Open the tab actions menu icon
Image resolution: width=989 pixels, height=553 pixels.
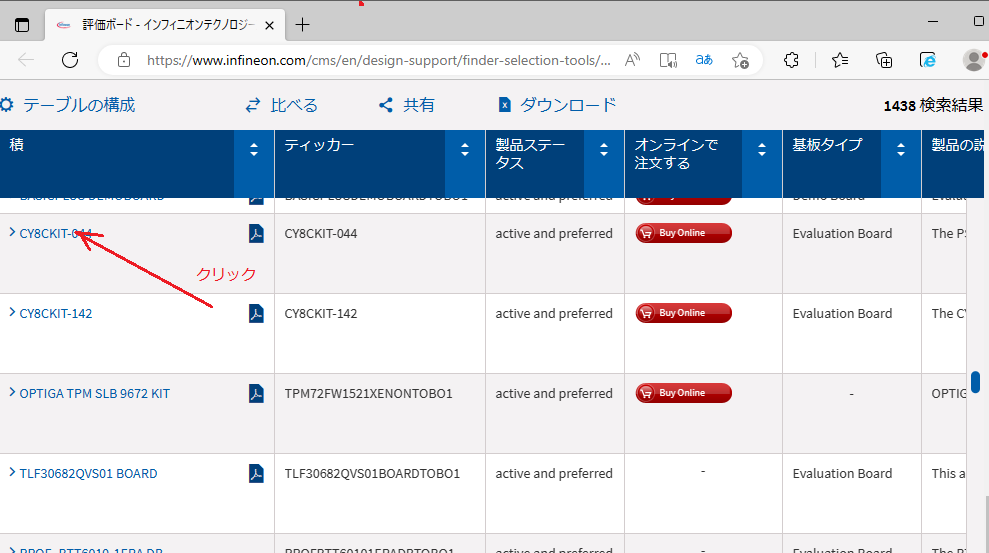point(21,25)
